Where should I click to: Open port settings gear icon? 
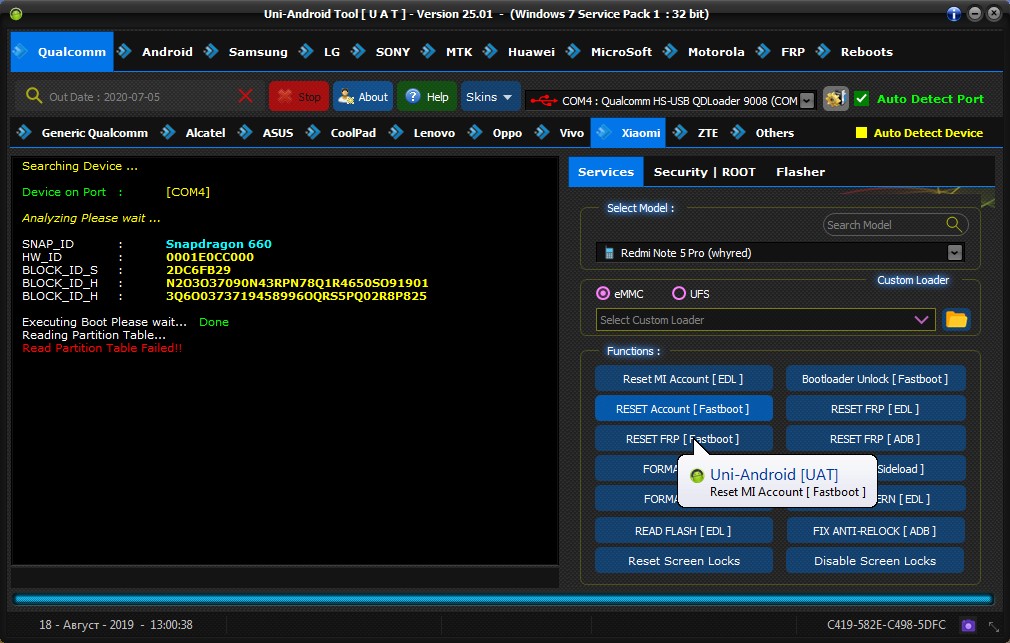pyautogui.click(x=835, y=99)
